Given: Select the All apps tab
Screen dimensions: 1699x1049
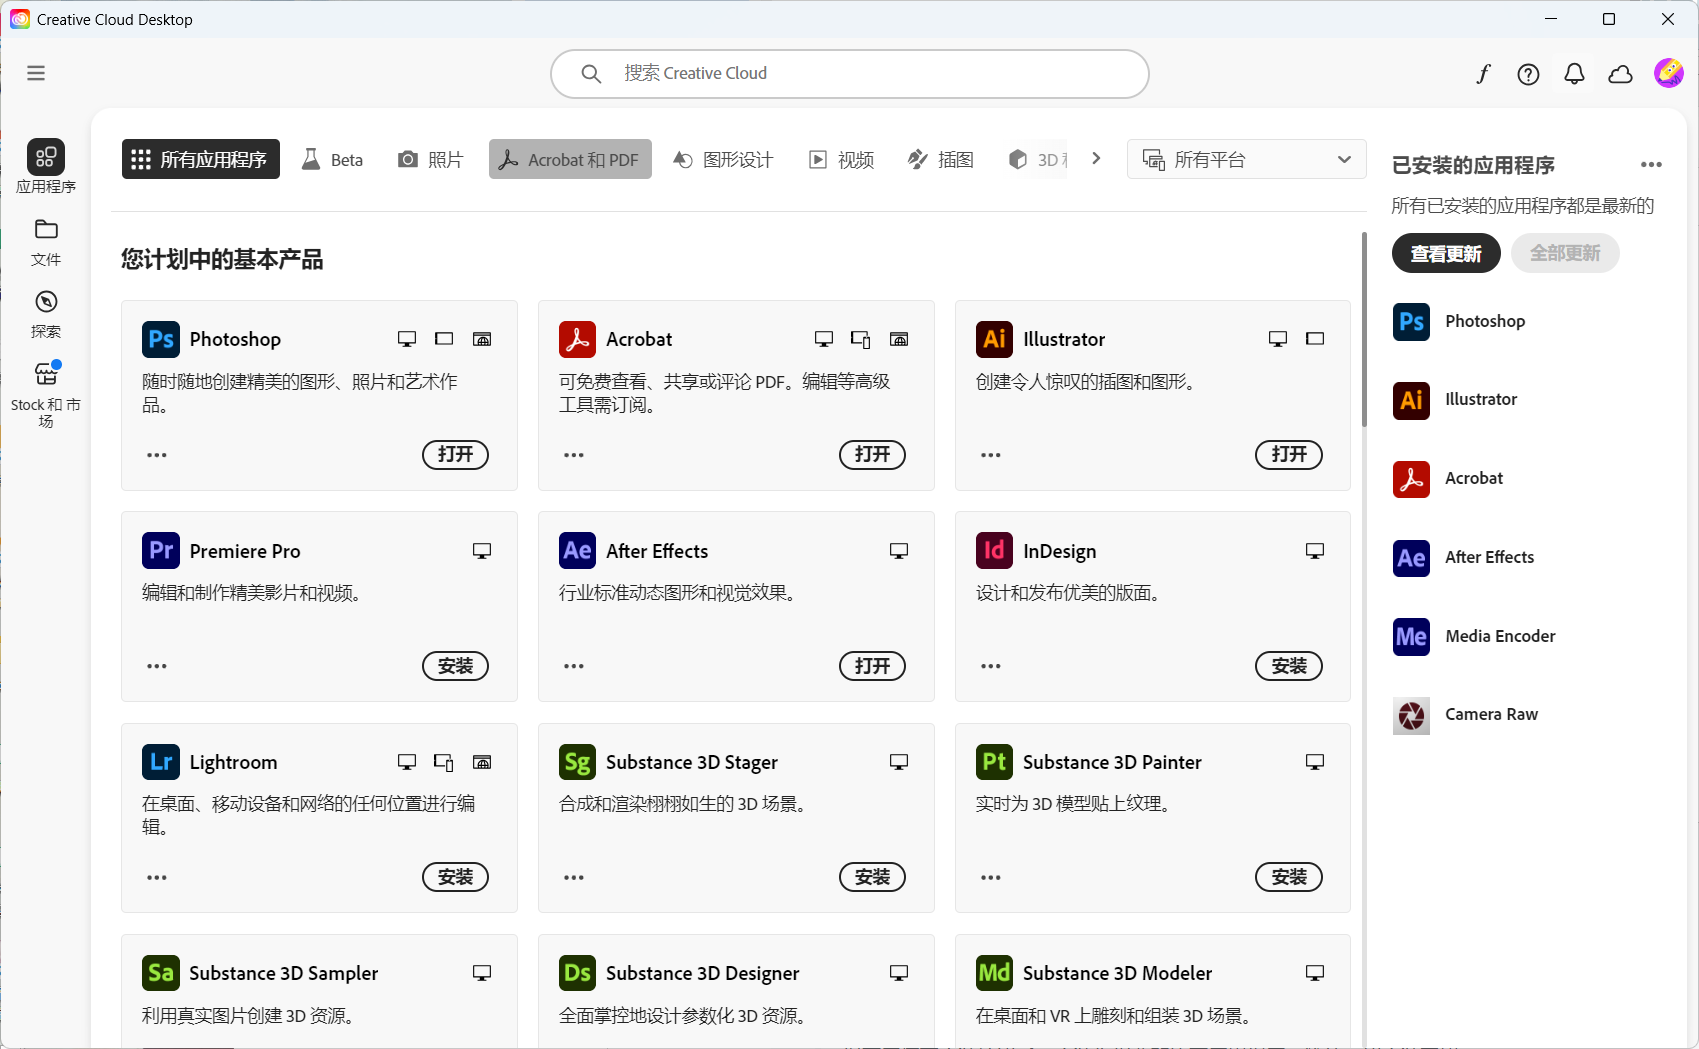Looking at the screenshot, I should 201,159.
